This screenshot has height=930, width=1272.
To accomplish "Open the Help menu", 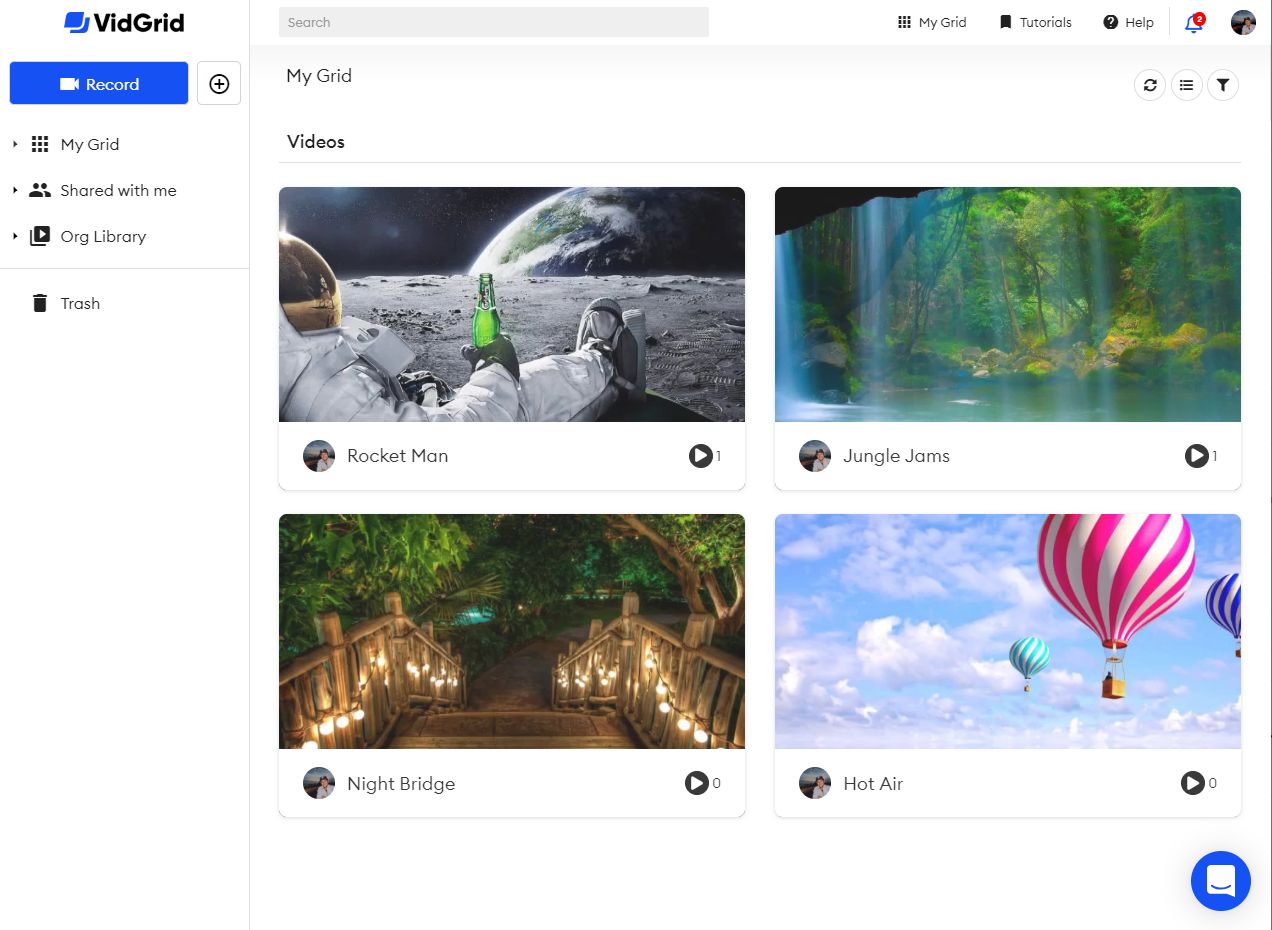I will tap(1128, 22).
